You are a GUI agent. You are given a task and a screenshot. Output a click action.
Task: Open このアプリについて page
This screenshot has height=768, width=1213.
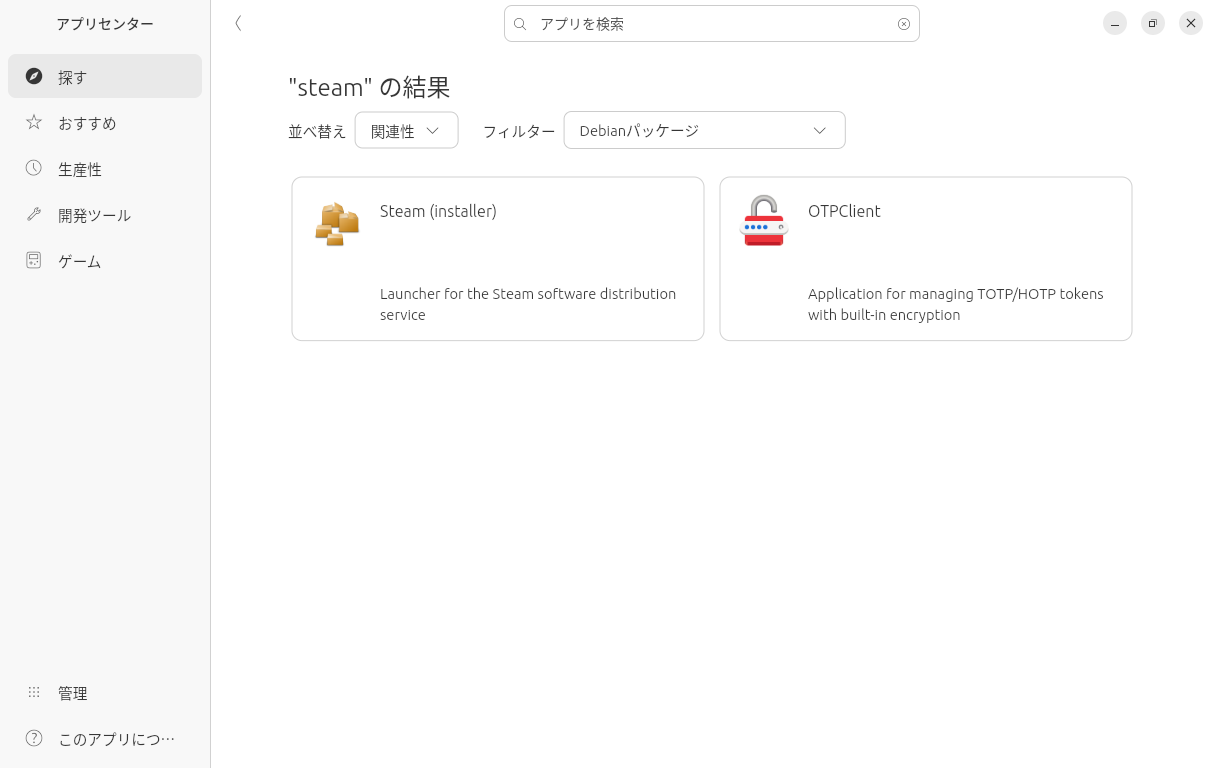click(105, 738)
